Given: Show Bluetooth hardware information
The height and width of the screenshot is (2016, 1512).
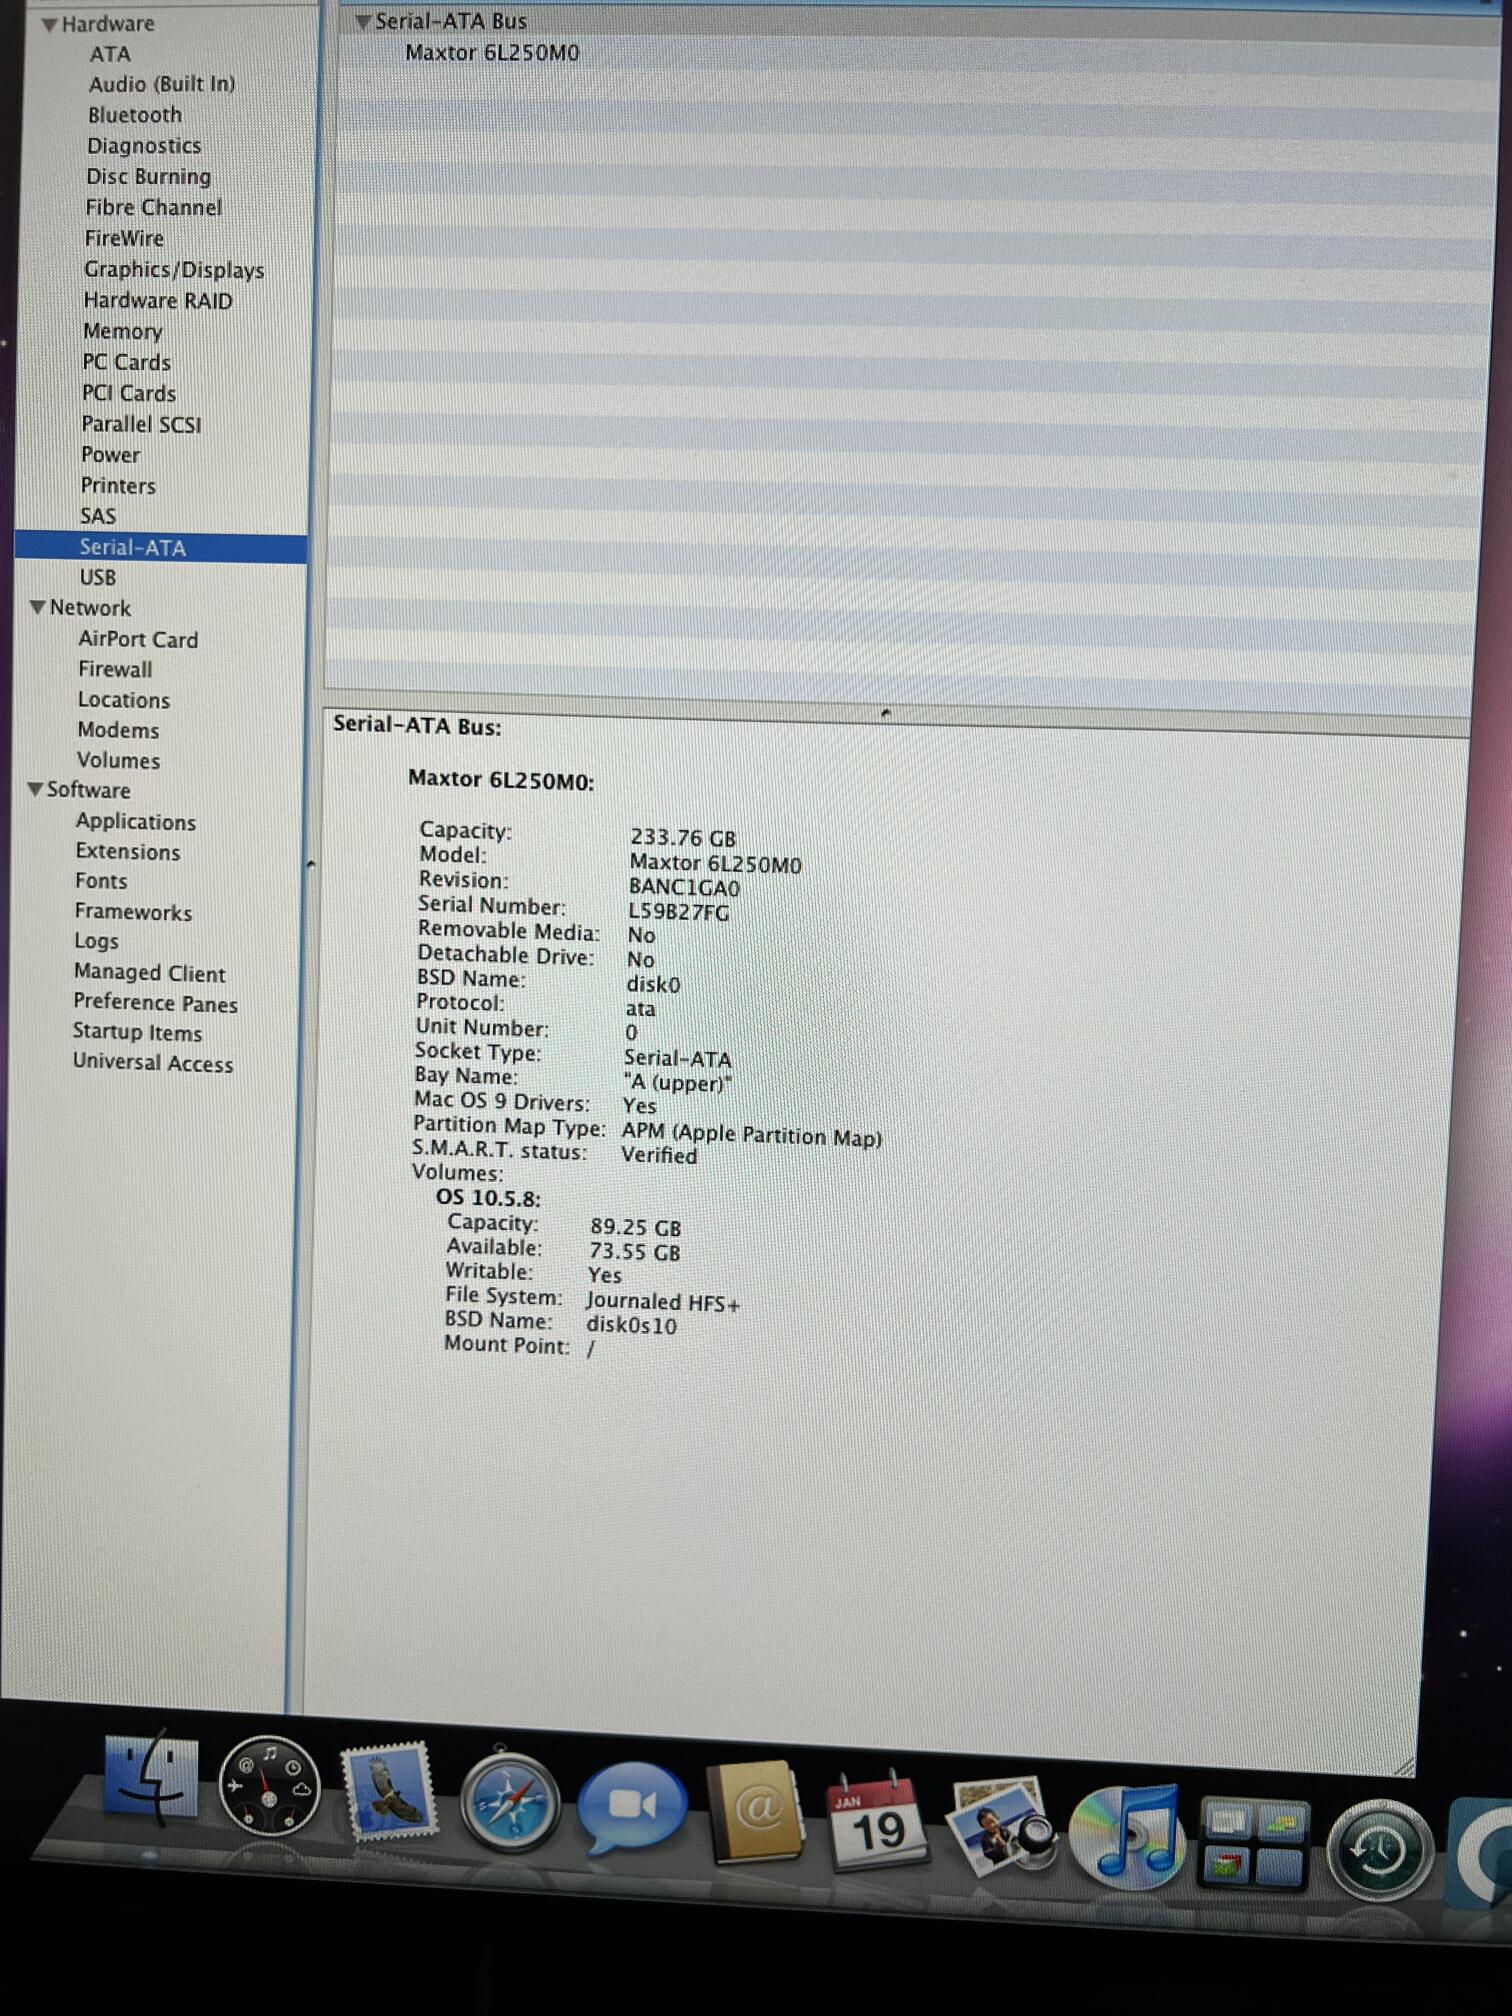Looking at the screenshot, I should [135, 115].
